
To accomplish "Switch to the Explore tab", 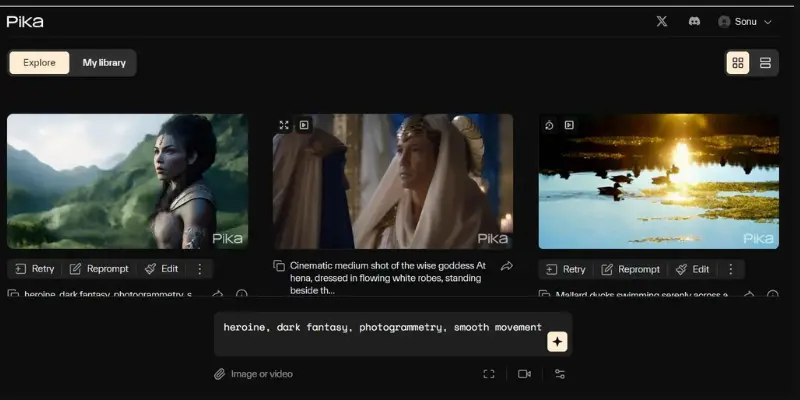I will pos(39,63).
